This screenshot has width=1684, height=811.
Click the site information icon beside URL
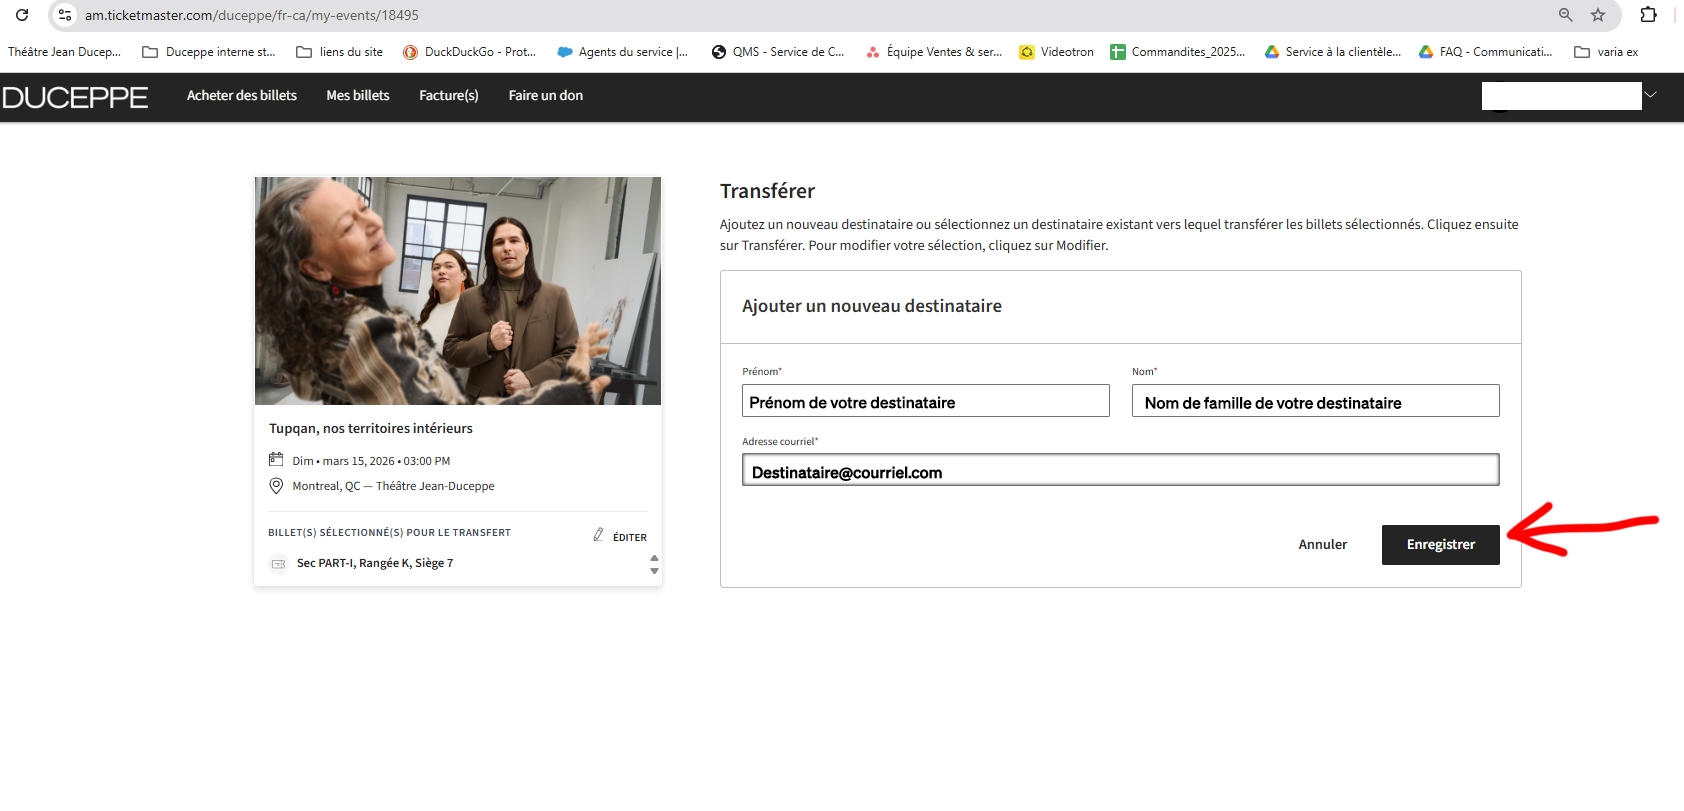point(65,15)
